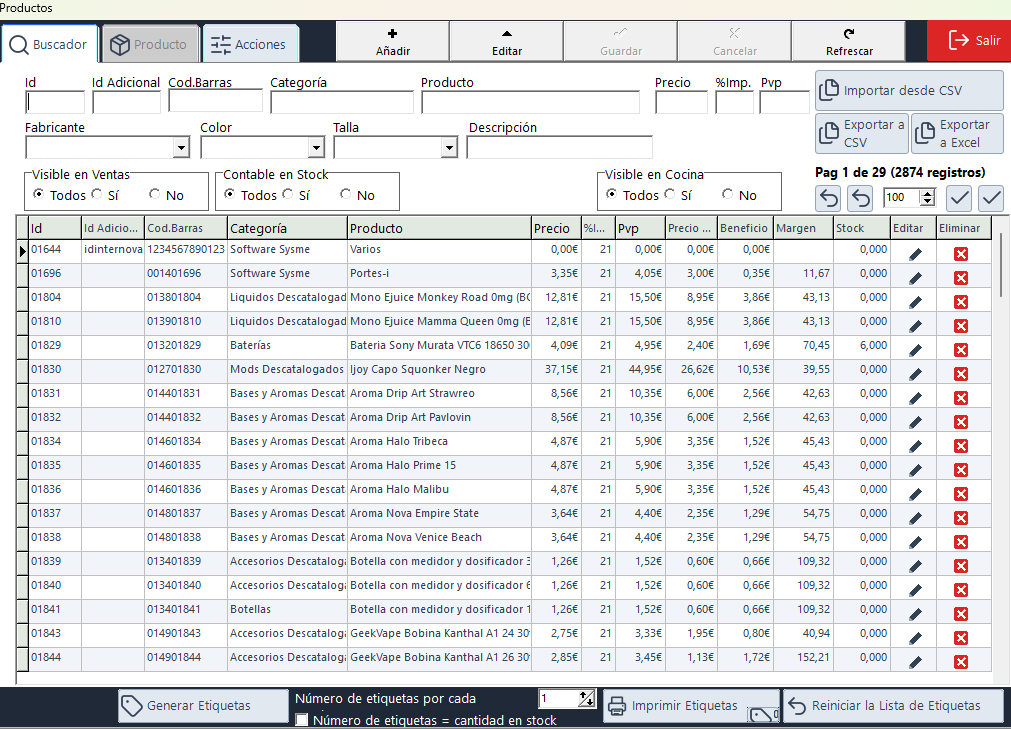Select Sí under Visible en Cocina
Image resolution: width=1011 pixels, height=729 pixels.
coord(670,193)
